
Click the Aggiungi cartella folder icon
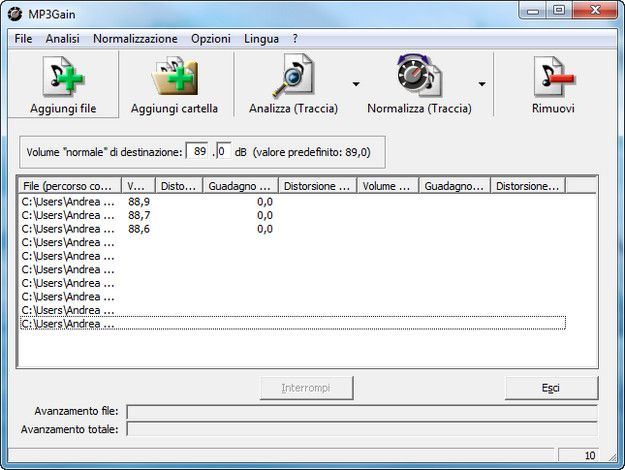point(174,78)
